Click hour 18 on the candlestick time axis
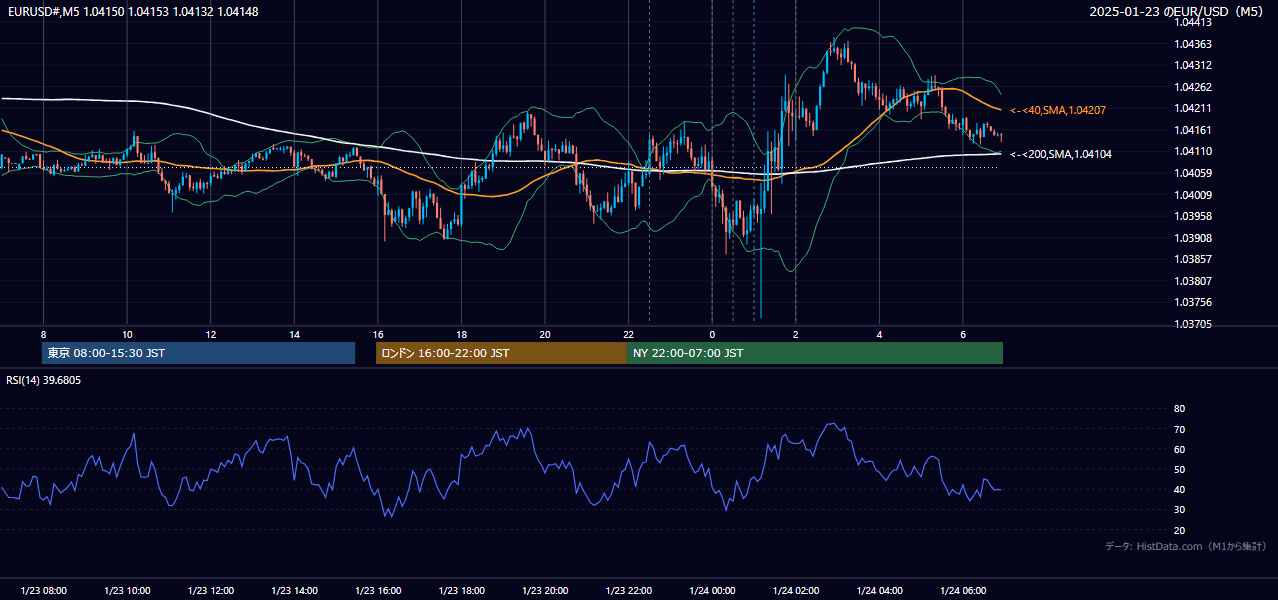The height and width of the screenshot is (600, 1278). (x=461, y=334)
